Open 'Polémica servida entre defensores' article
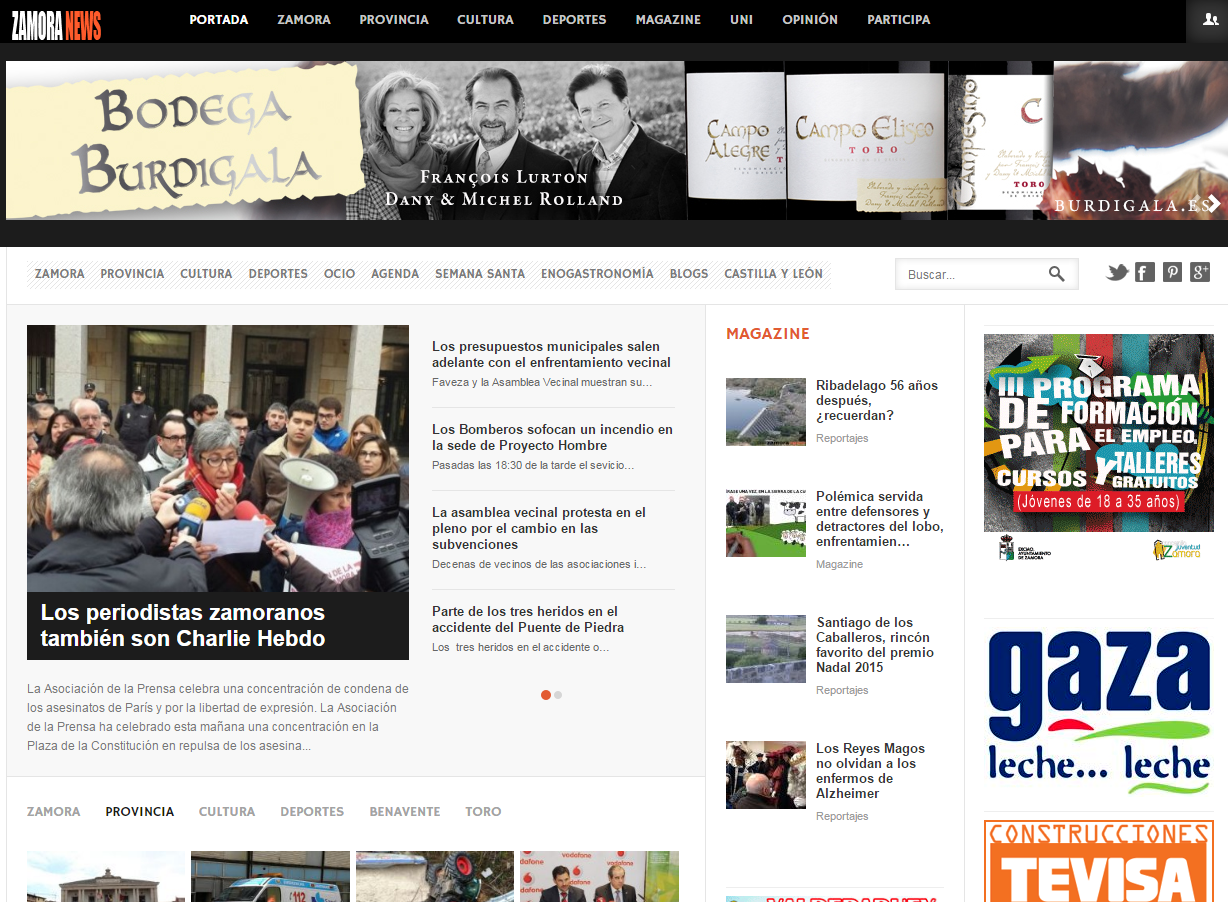Screen dimensions: 1228x902 (880, 519)
